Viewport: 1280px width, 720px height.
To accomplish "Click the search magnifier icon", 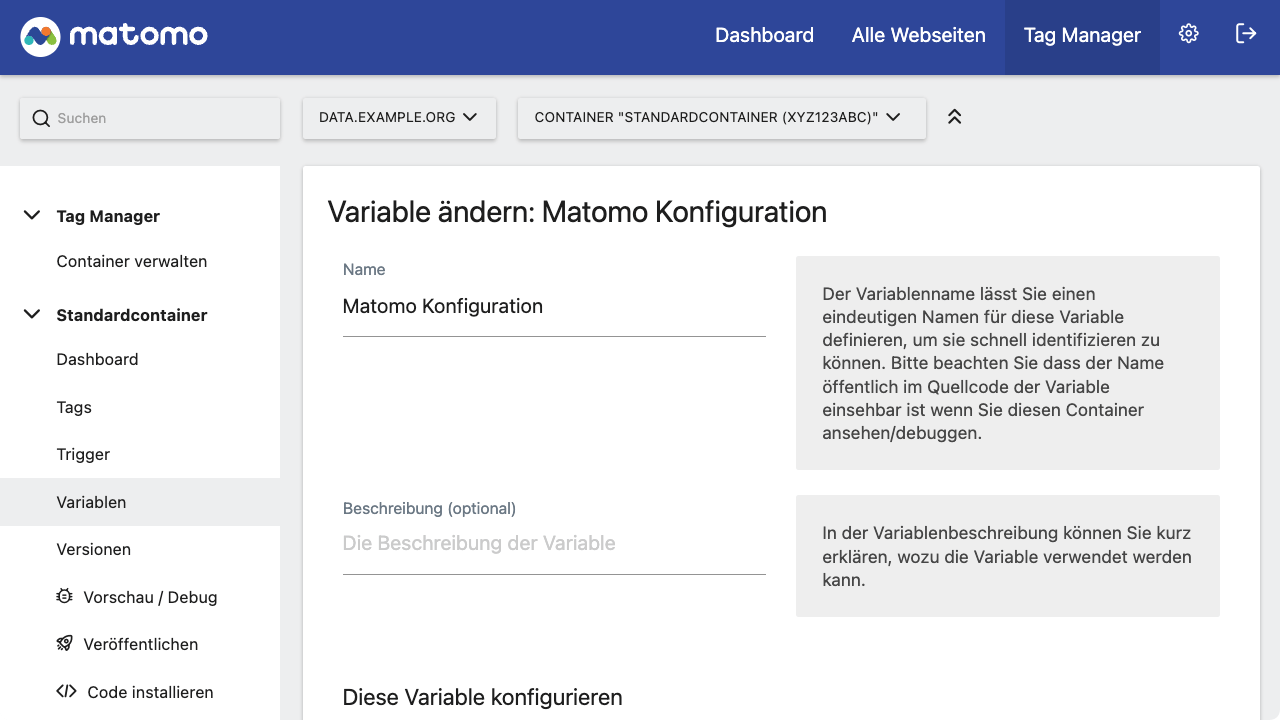I will (41, 118).
